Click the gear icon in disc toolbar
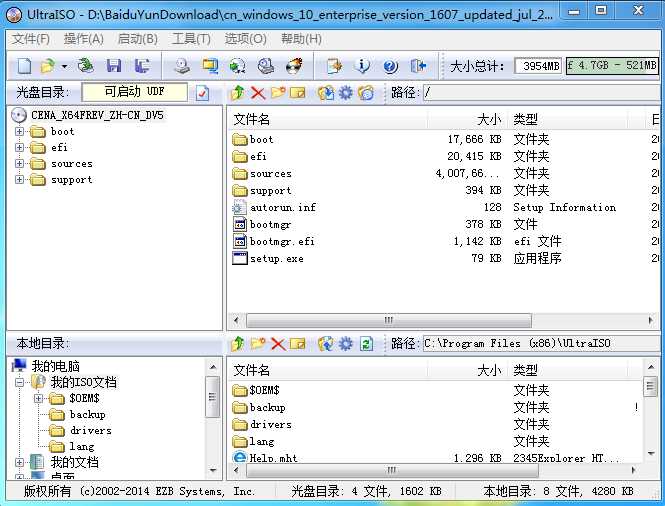Image resolution: width=665 pixels, height=506 pixels. 346,93
